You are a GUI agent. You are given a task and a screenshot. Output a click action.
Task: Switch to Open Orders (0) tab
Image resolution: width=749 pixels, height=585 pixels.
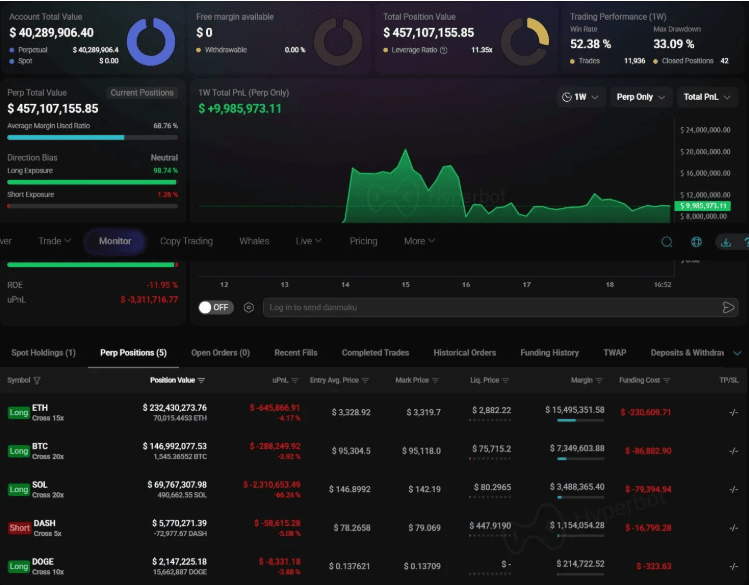pyautogui.click(x=220, y=353)
